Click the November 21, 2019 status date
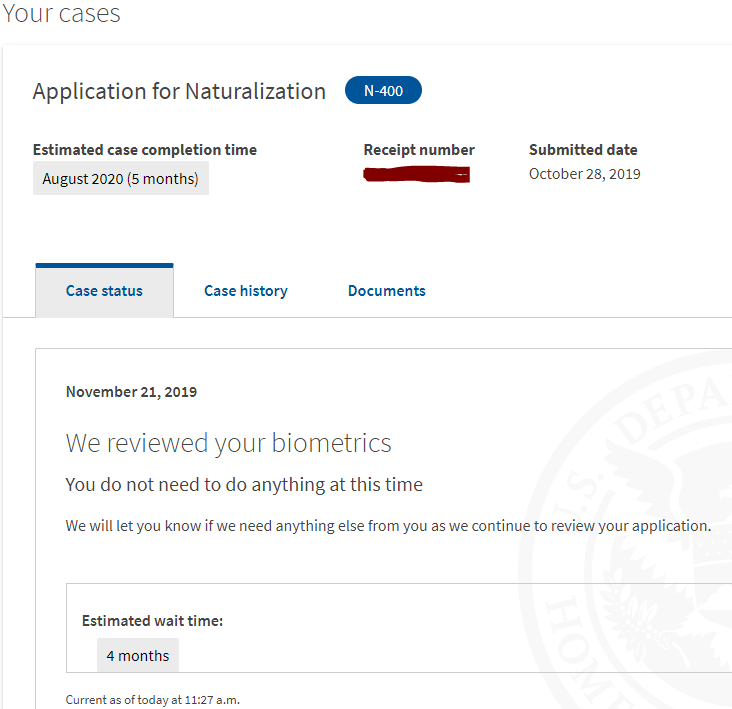 [131, 392]
